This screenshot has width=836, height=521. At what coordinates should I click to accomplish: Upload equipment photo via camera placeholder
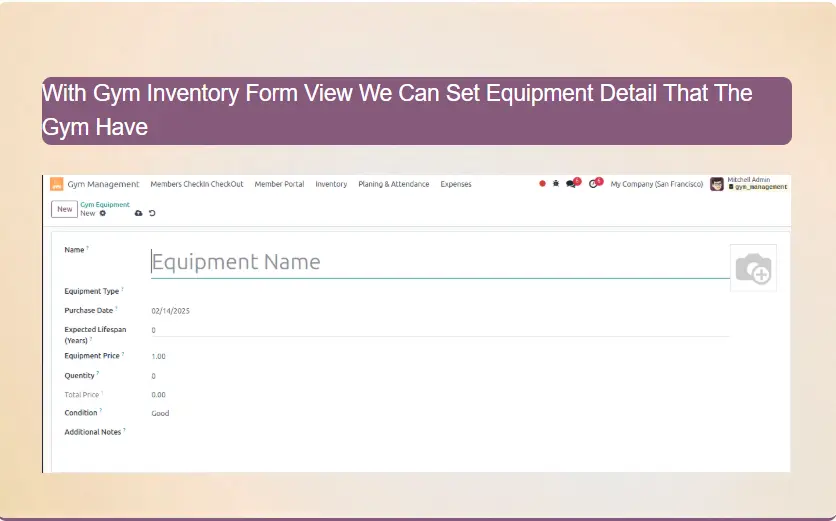click(x=753, y=267)
